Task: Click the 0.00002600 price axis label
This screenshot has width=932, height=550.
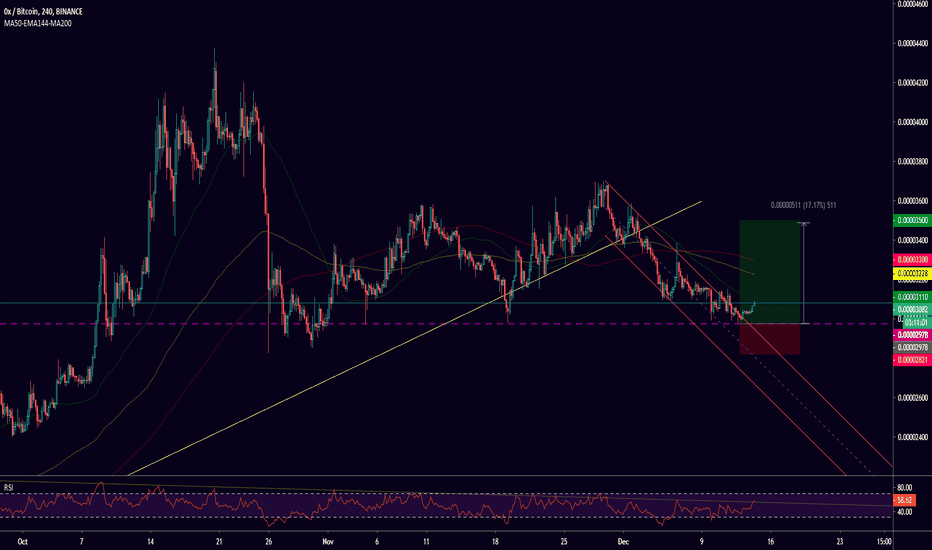Action: tap(913, 398)
